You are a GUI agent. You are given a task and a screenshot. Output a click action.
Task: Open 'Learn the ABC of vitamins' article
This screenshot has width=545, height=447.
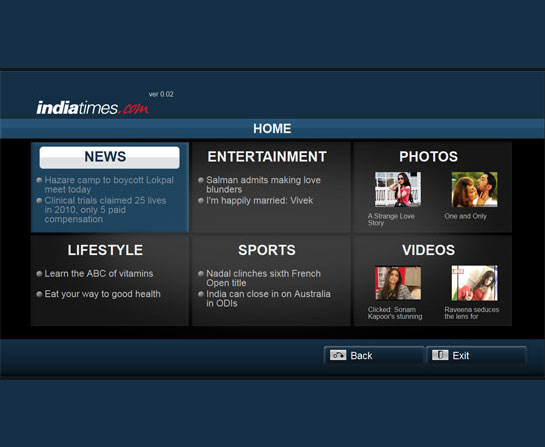pos(99,274)
